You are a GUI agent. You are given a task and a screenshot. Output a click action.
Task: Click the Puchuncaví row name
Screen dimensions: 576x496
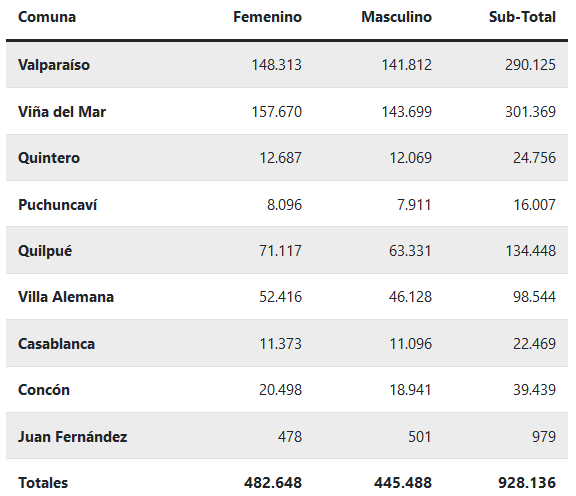57,205
